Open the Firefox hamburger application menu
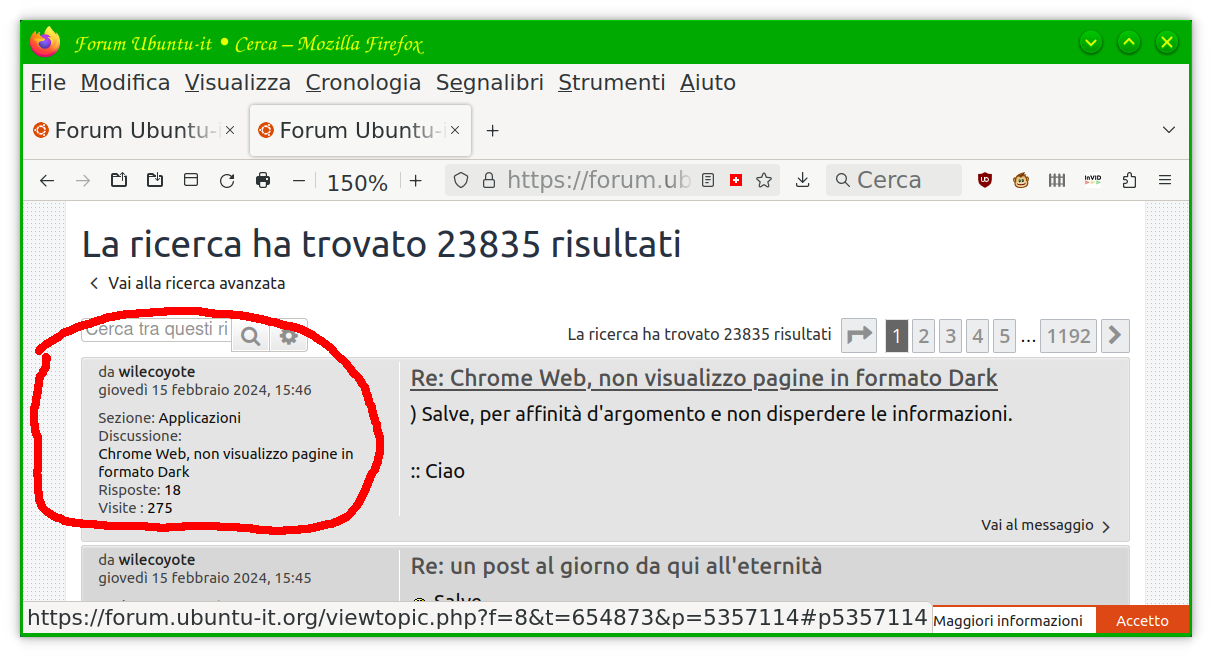1212x657 pixels. 1165,181
